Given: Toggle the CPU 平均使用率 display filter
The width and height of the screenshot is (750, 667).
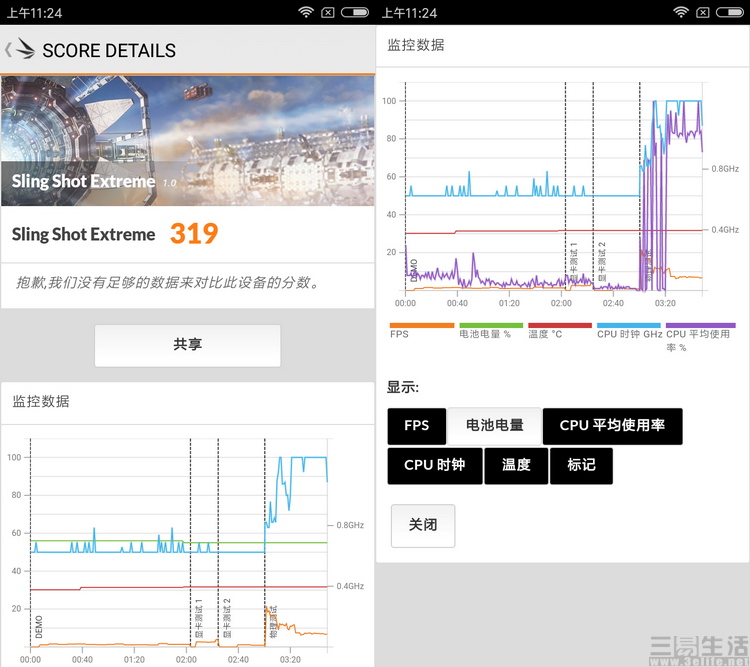Looking at the screenshot, I should click(x=612, y=426).
